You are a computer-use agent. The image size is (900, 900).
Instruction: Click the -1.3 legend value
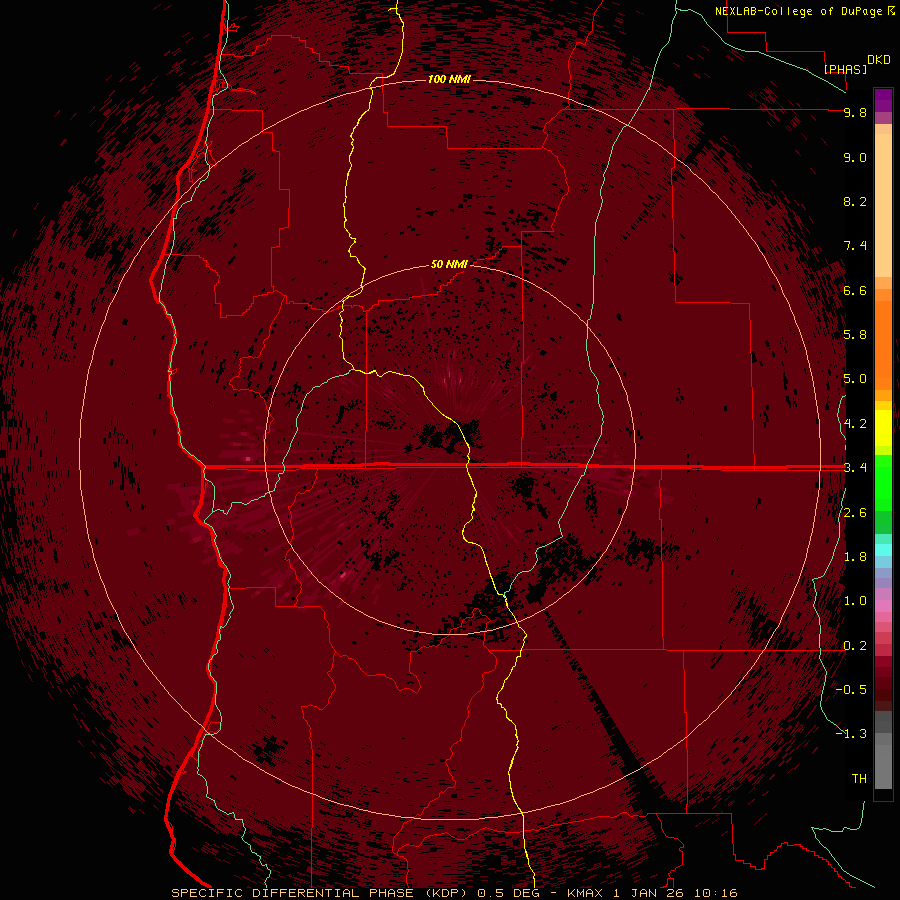pyautogui.click(x=851, y=734)
